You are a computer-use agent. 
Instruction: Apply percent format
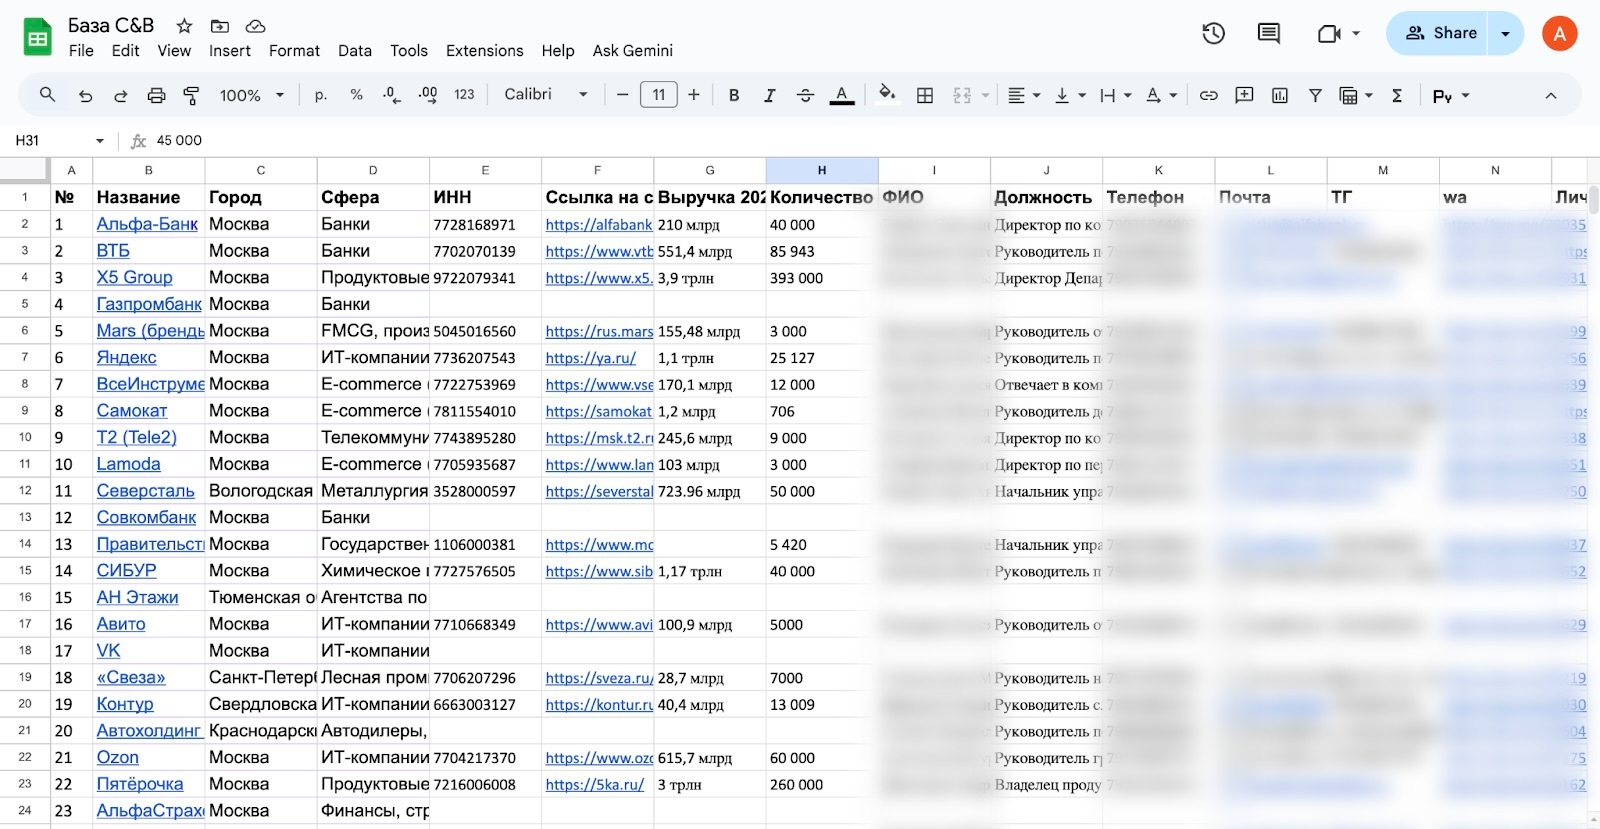356,95
